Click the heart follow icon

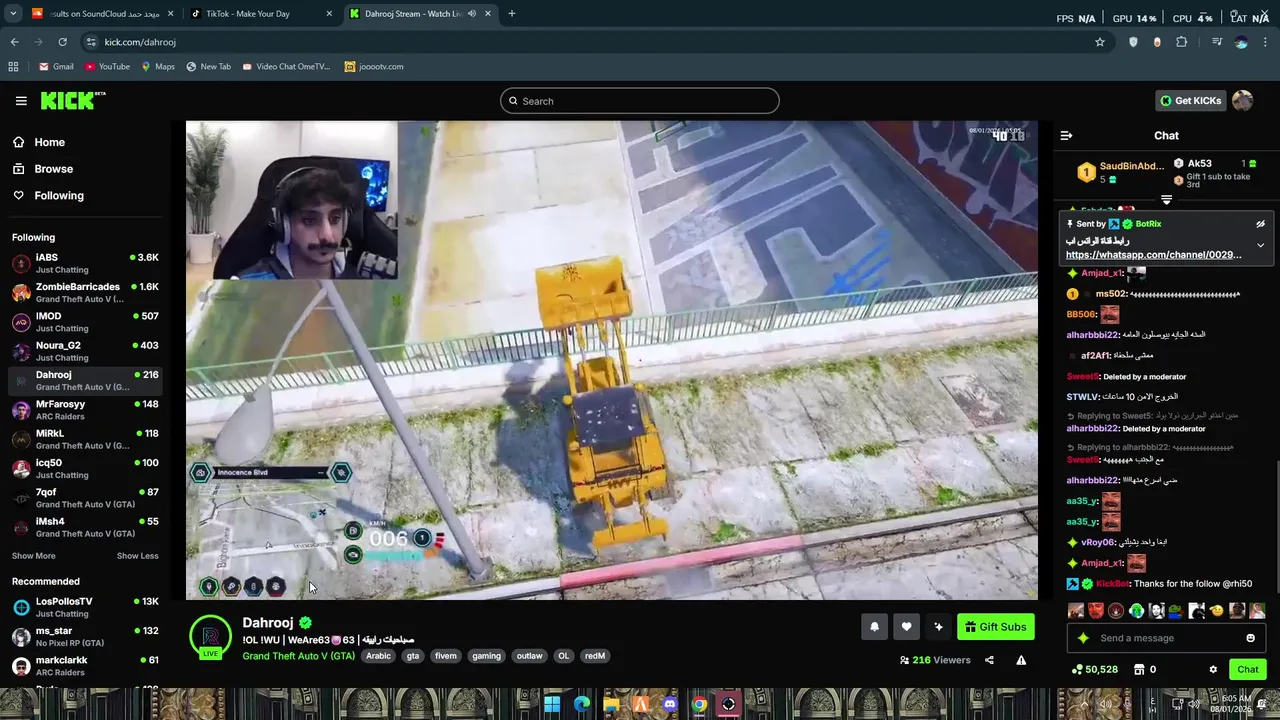906,627
